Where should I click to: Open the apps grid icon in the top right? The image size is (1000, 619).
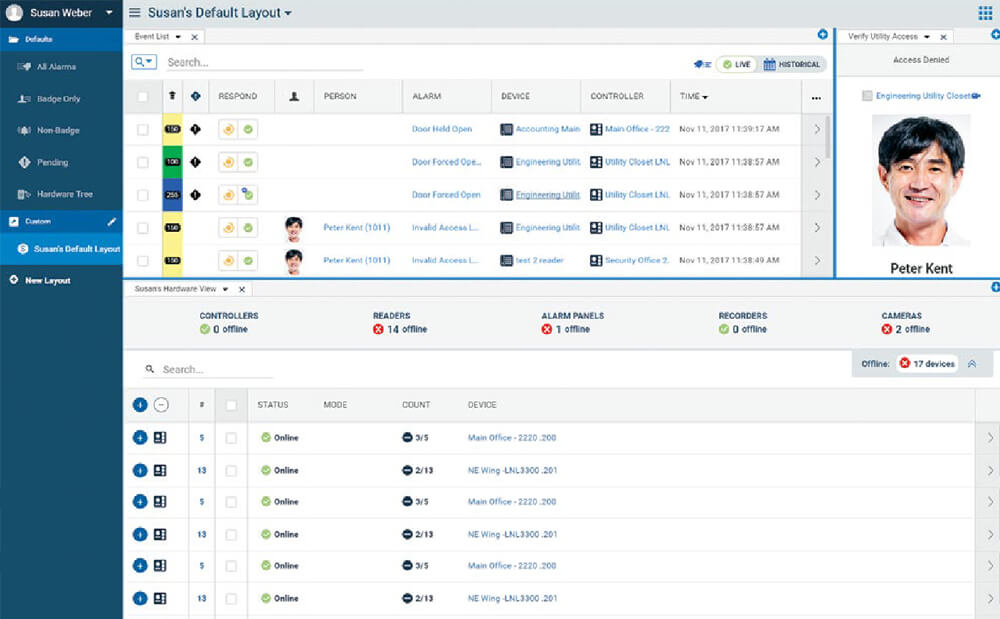985,13
